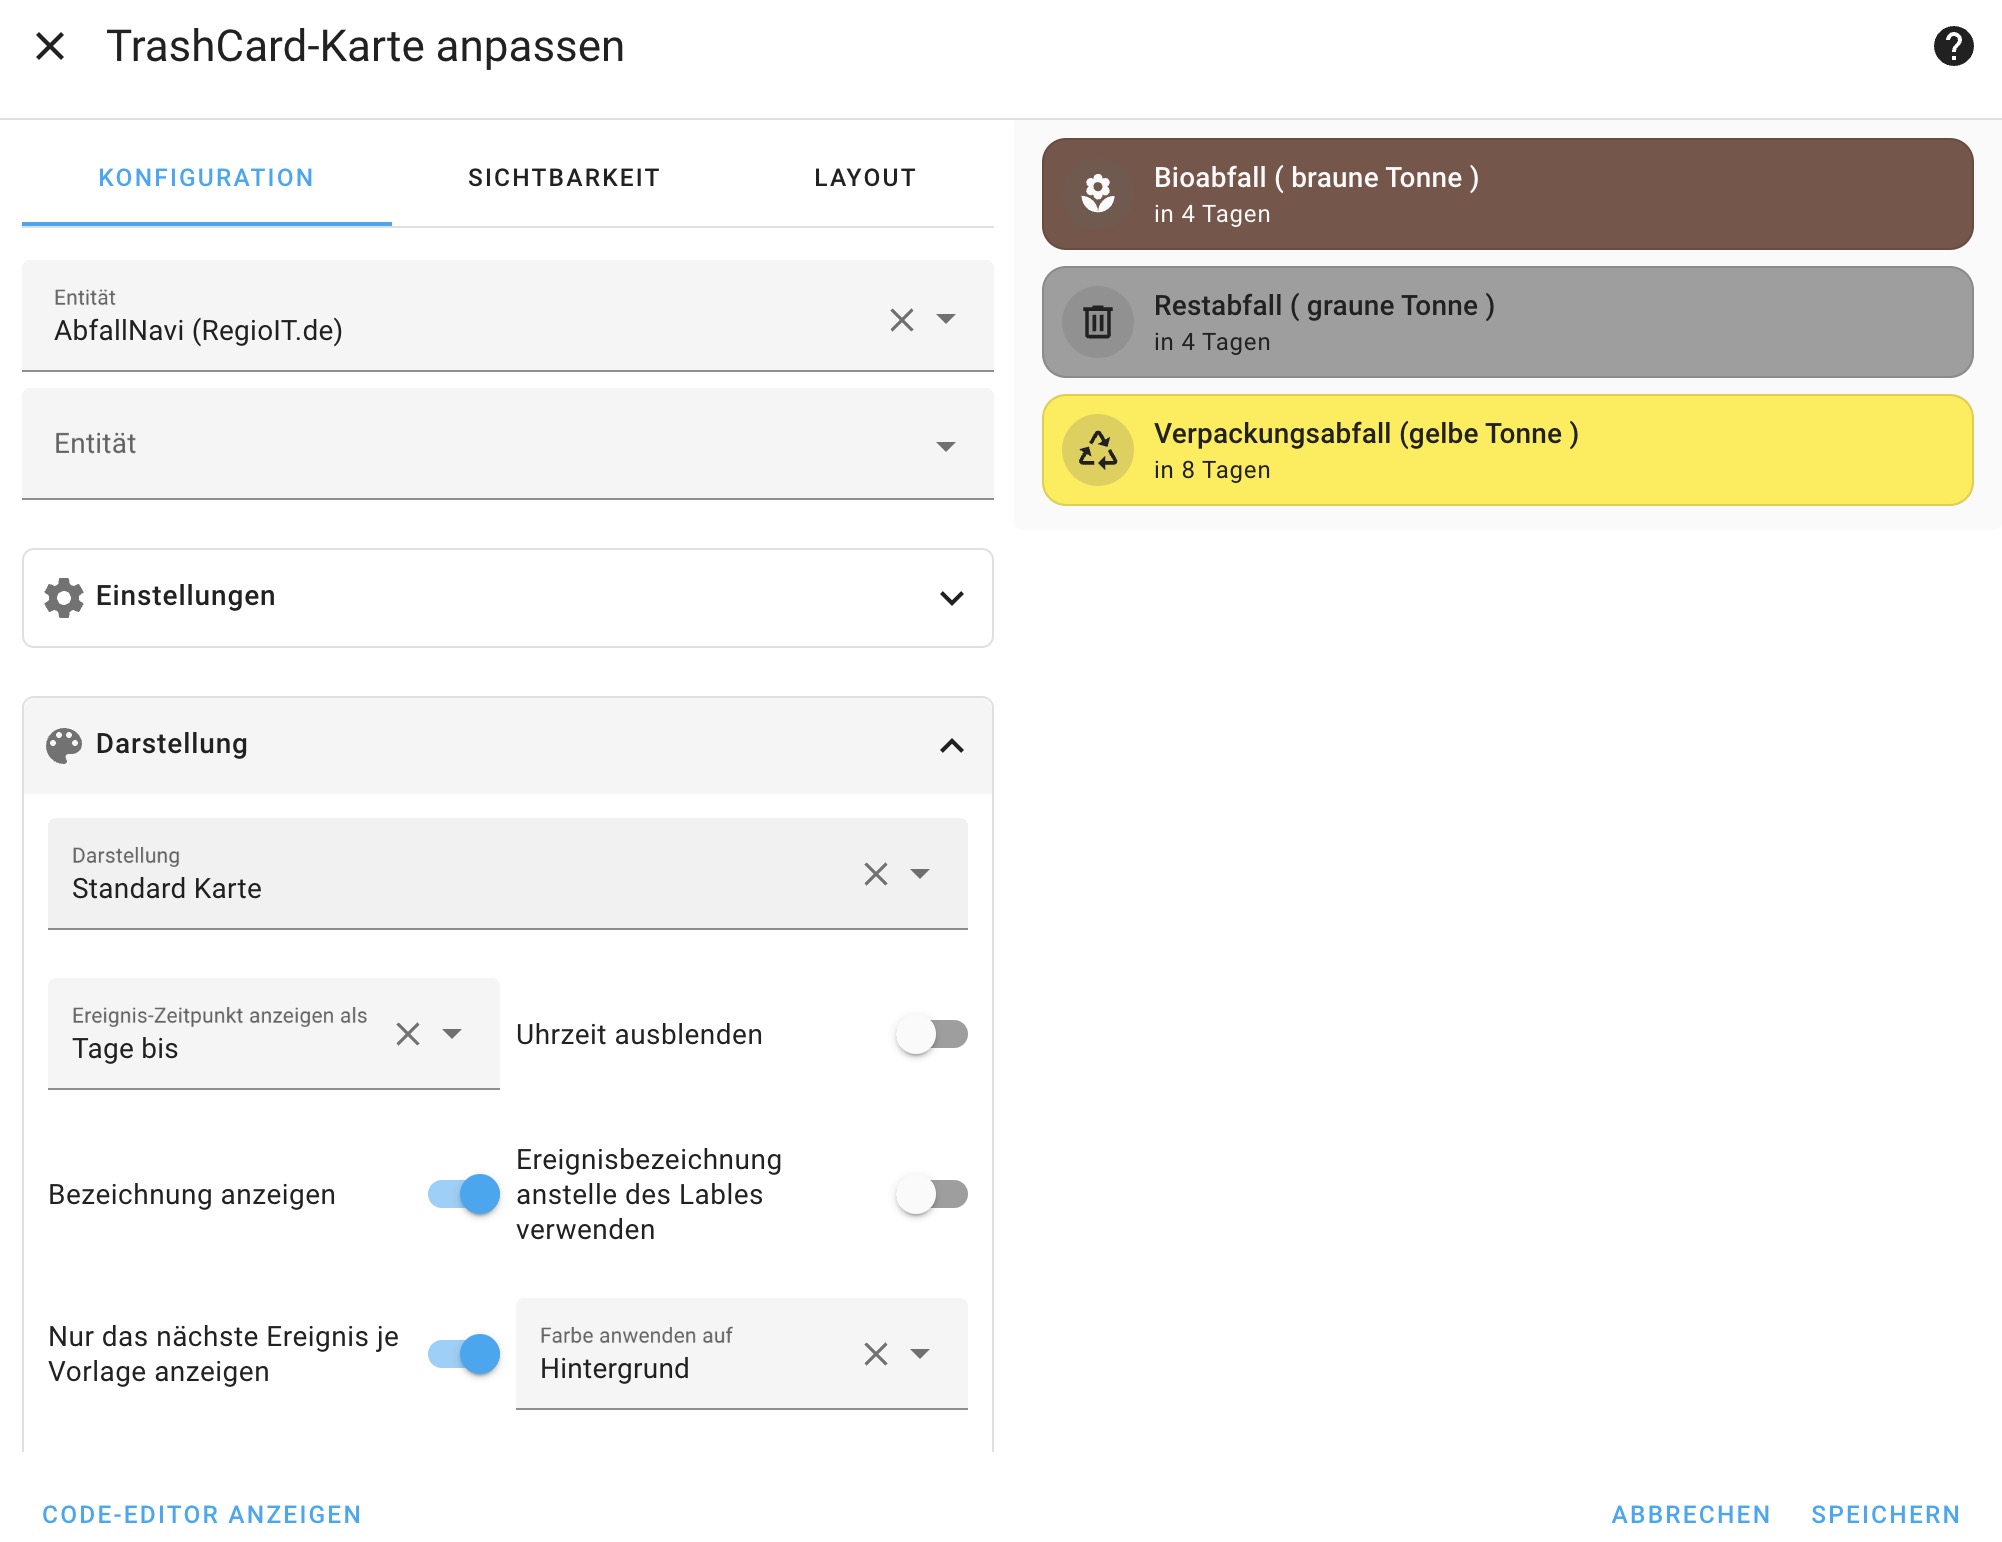Disable Bezeichnung anzeigen switch

[x=464, y=1194]
